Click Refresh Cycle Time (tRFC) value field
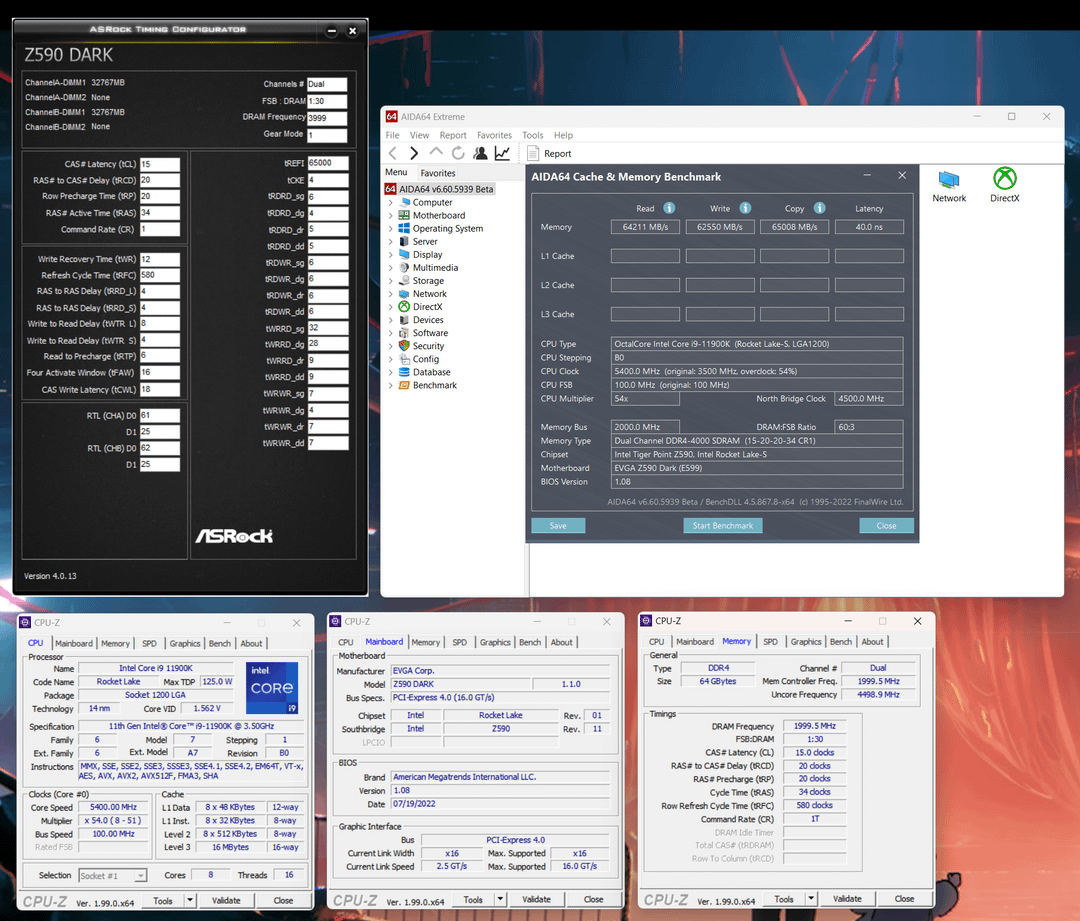 click(x=160, y=275)
